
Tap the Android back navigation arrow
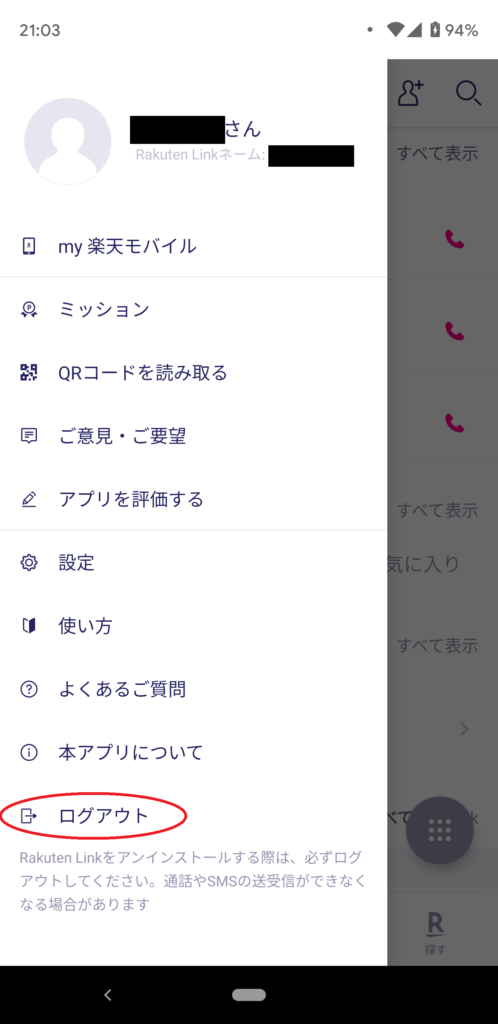pyautogui.click(x=108, y=995)
